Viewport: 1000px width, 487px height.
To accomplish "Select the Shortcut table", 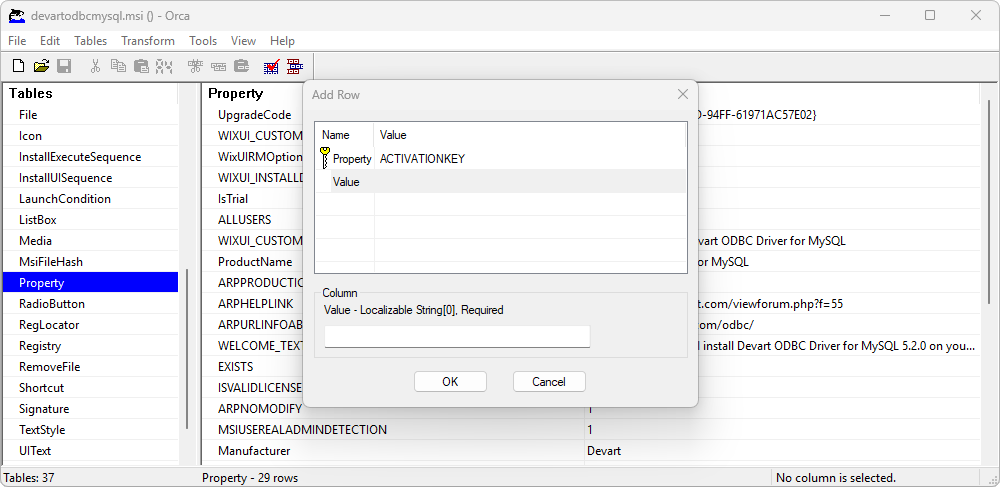I will point(91,388).
